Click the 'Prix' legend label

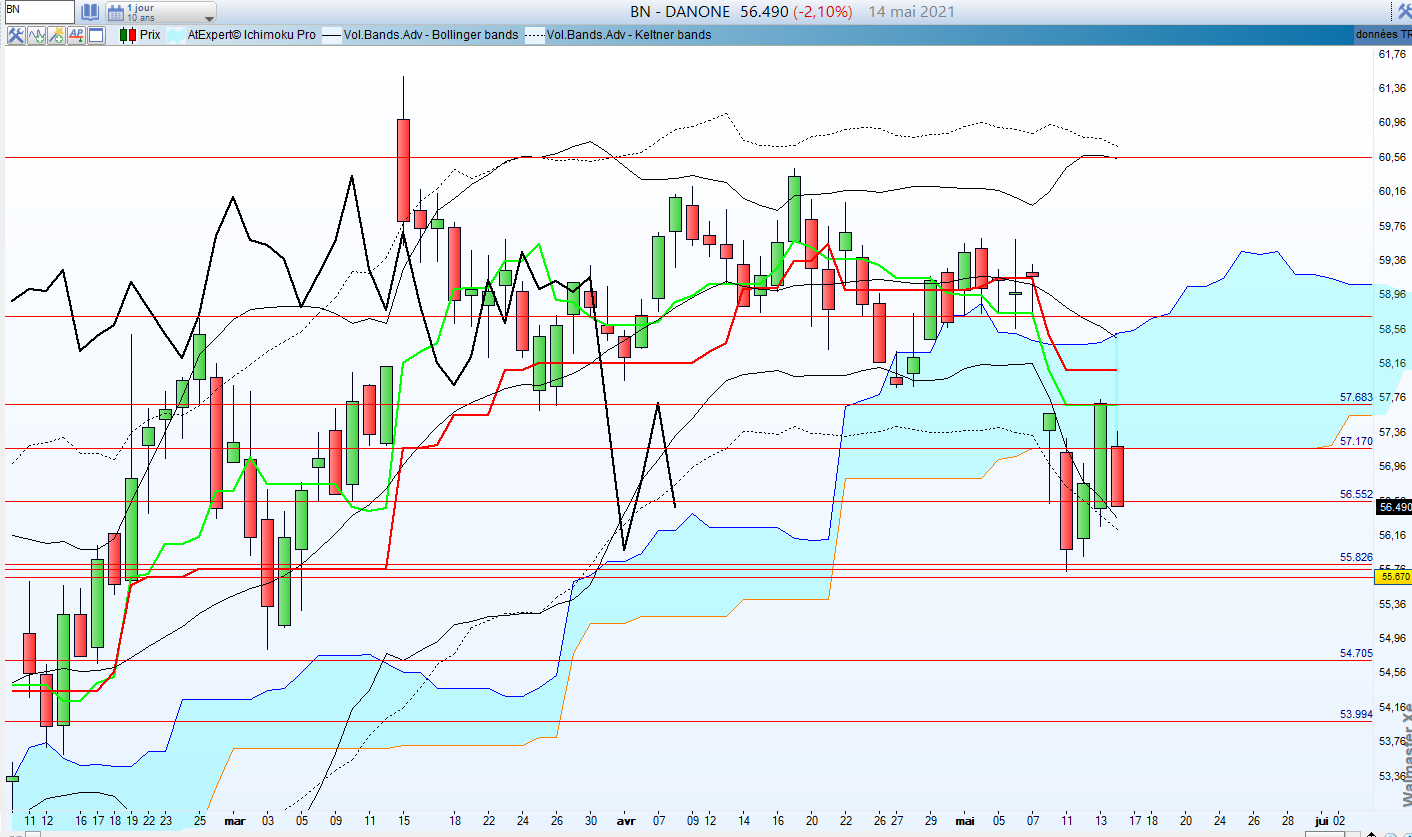click(x=150, y=35)
